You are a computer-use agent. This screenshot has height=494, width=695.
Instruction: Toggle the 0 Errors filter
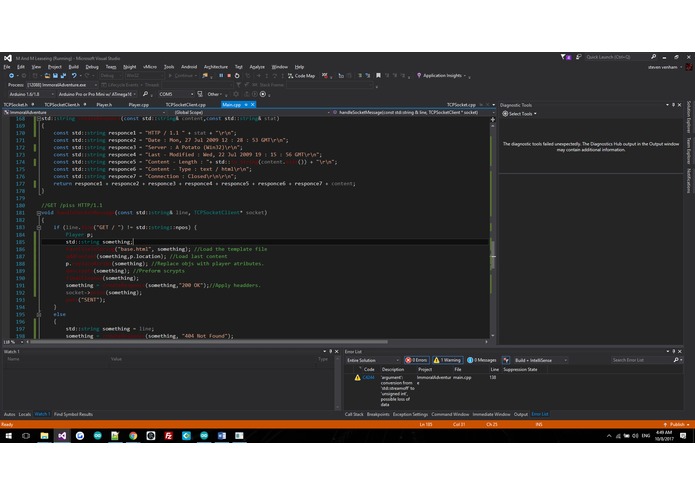click(x=416, y=360)
